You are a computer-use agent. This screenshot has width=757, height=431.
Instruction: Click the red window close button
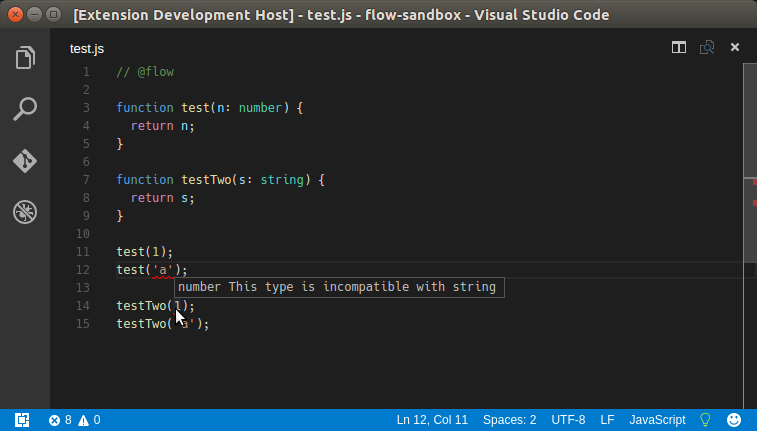(x=15, y=14)
